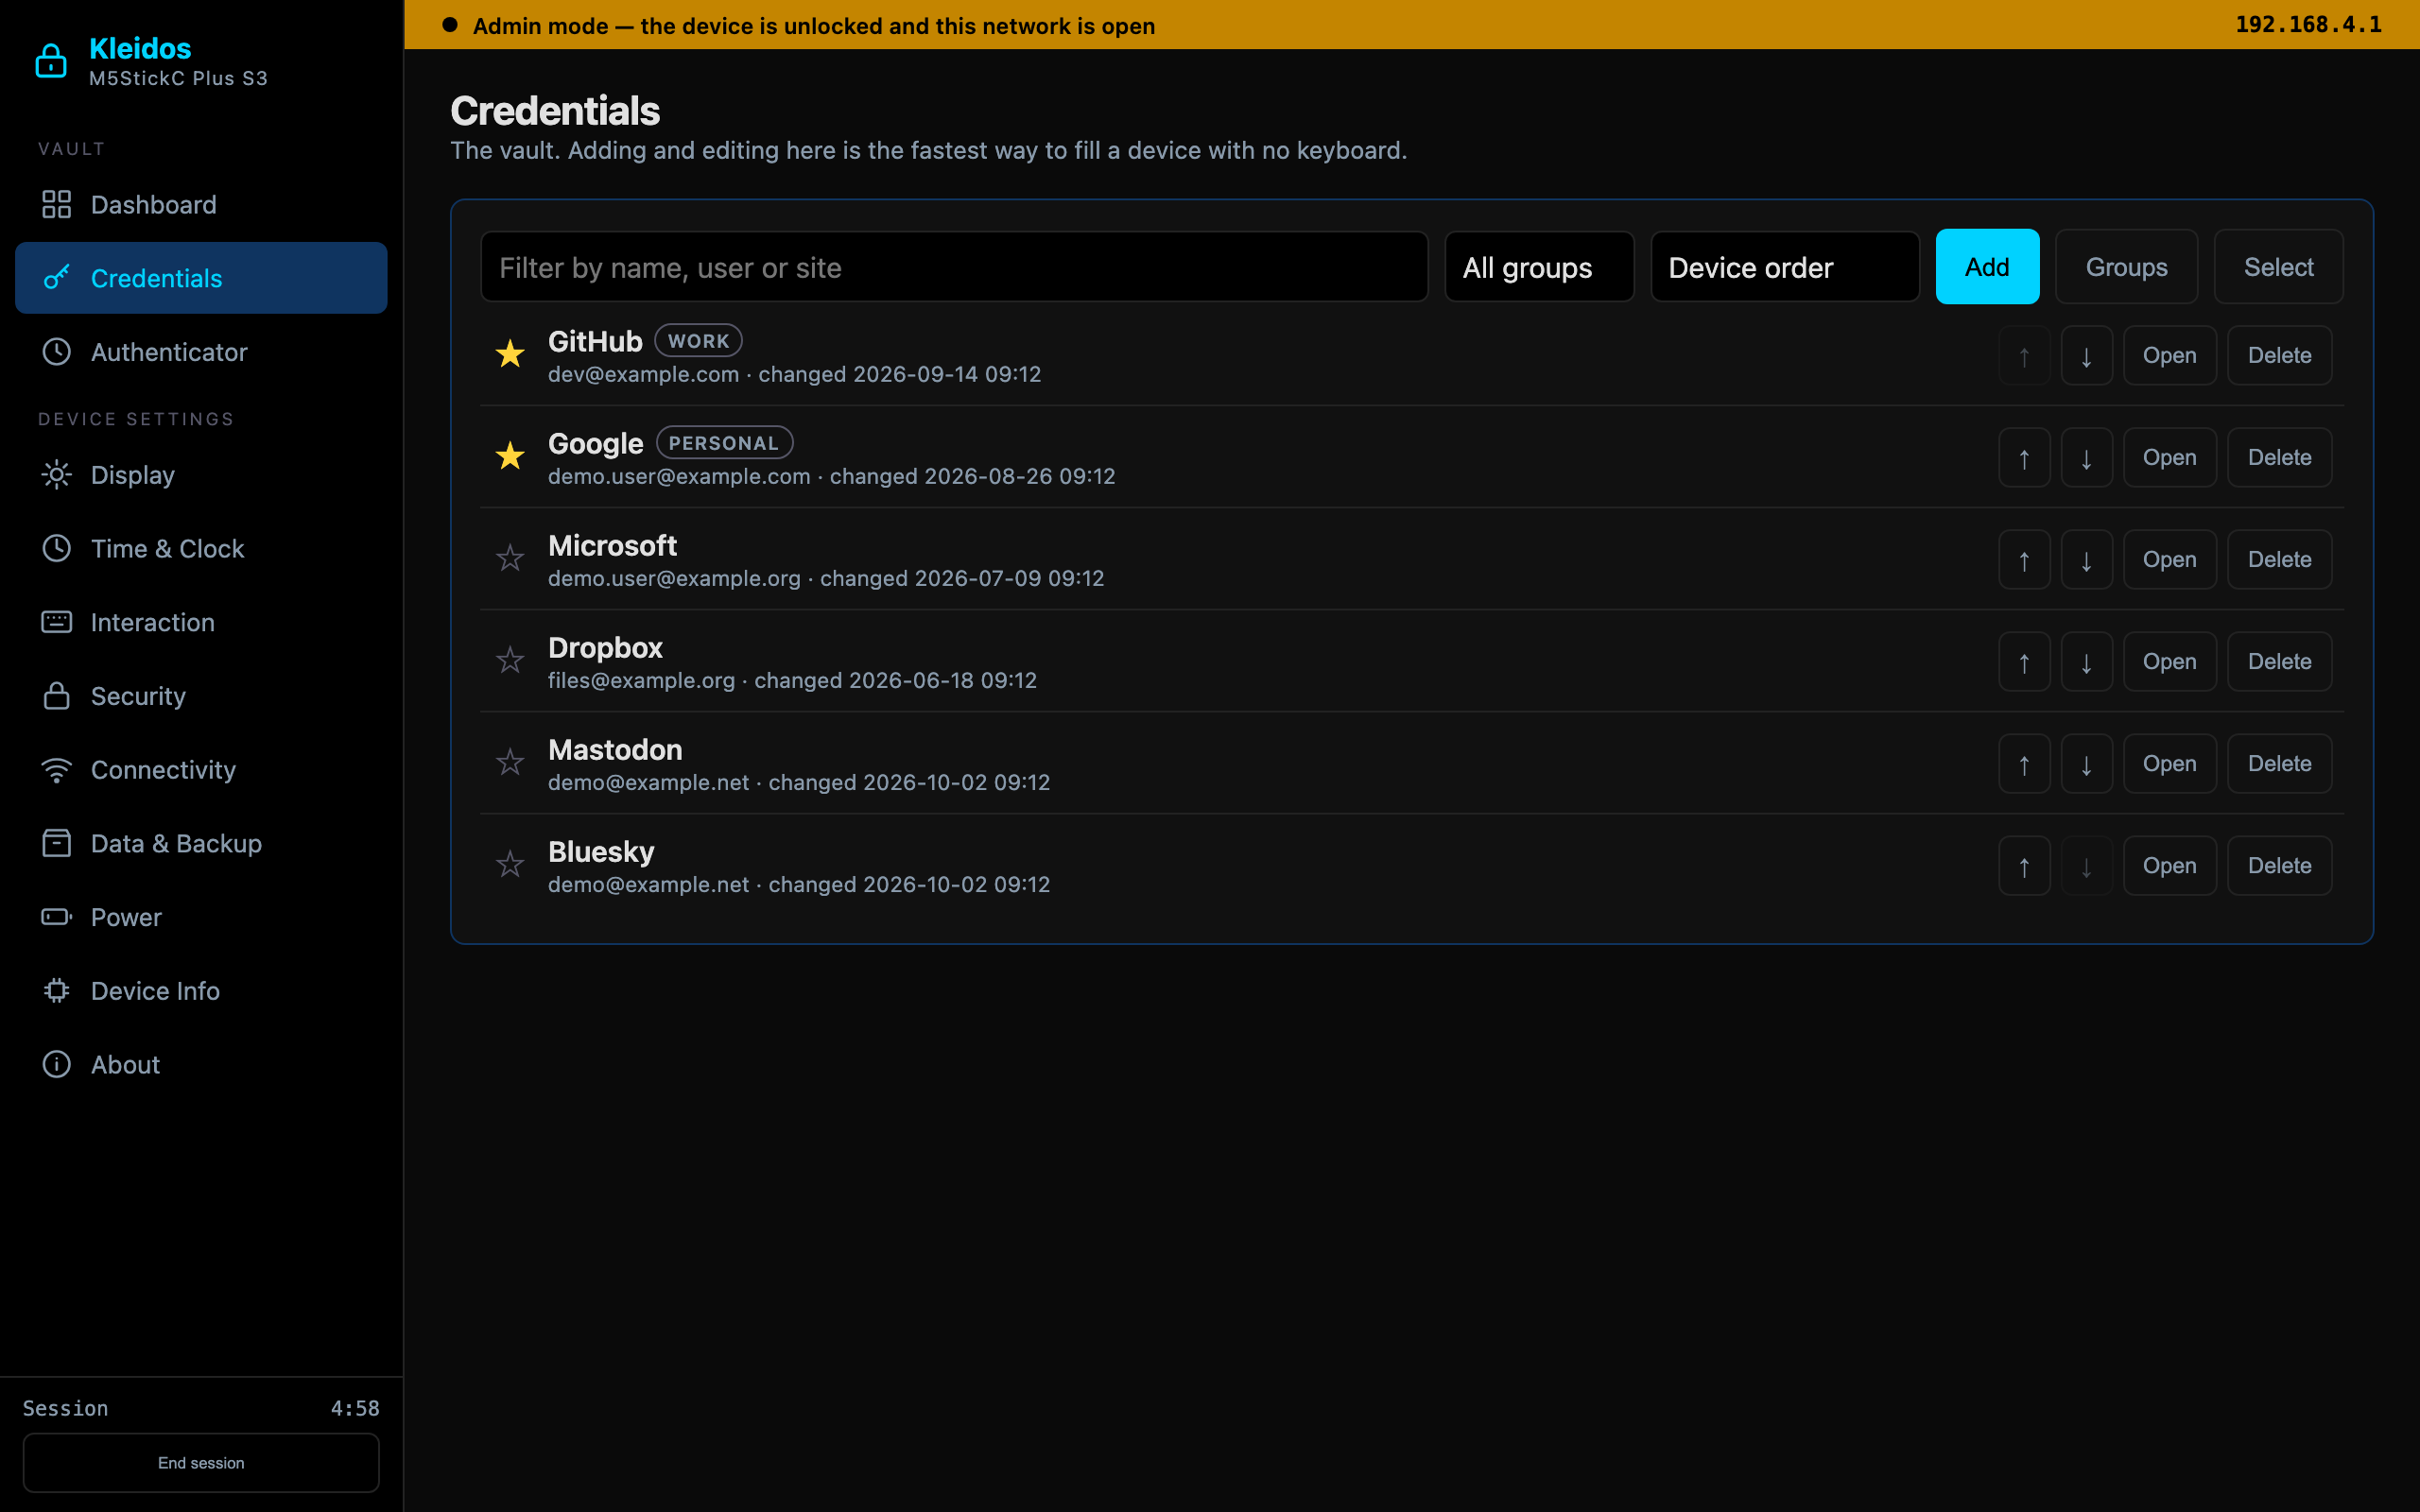Move Dropbox entry down with arrow
The image size is (2420, 1512).
(x=2086, y=661)
